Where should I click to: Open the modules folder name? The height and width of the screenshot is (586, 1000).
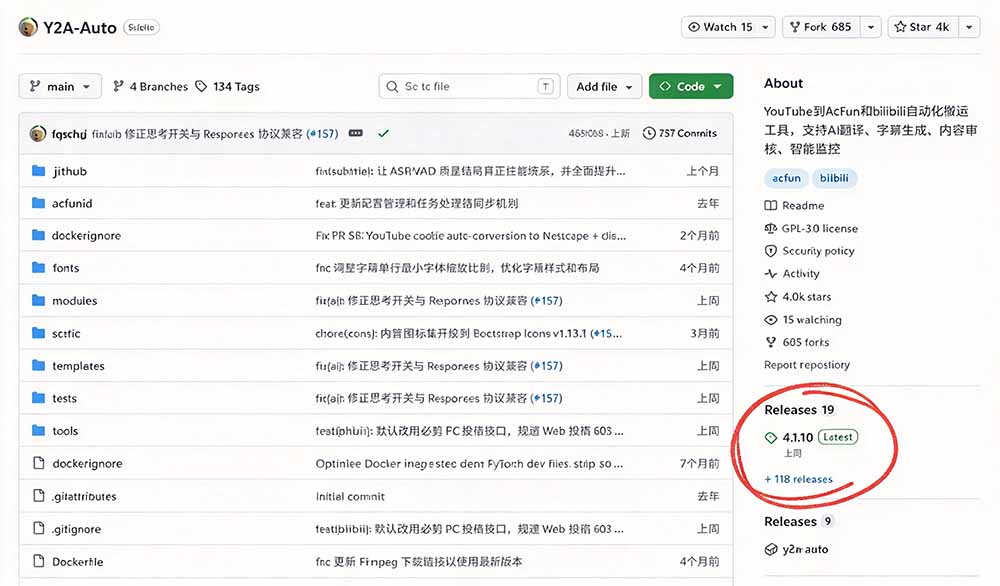click(x=75, y=301)
